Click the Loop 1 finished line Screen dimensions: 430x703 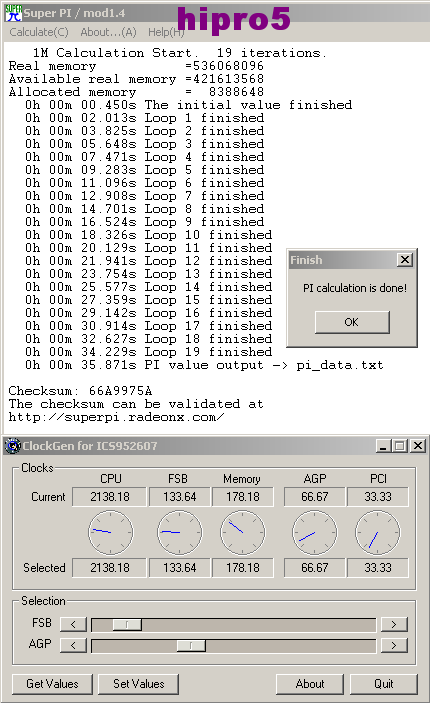click(145, 118)
